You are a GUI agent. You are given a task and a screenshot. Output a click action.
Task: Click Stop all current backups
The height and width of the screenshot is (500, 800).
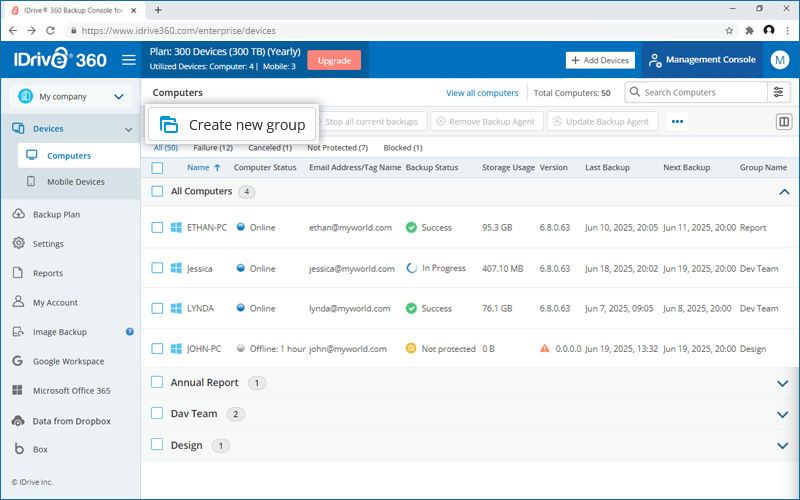click(371, 121)
